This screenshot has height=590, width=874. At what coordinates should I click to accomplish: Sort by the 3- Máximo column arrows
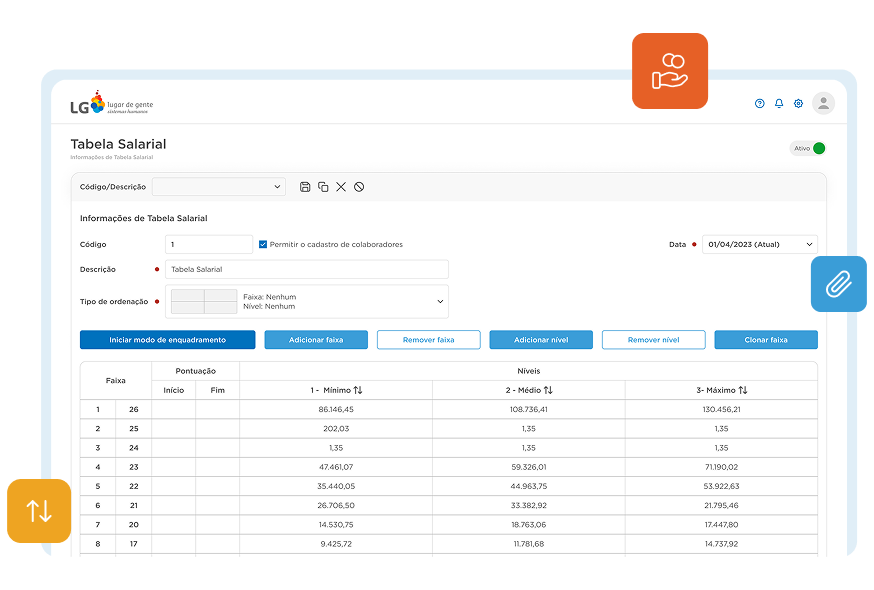(x=743, y=390)
